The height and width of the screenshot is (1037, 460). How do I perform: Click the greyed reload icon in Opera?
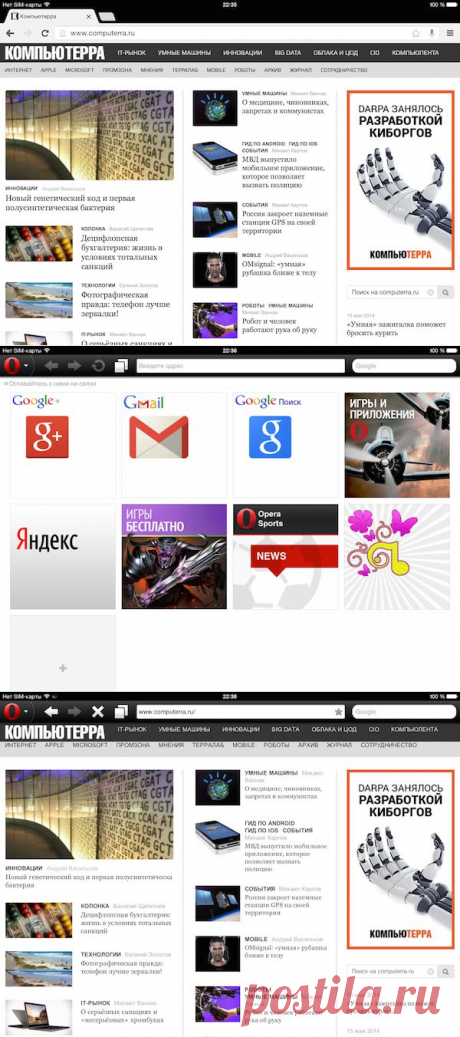98,366
